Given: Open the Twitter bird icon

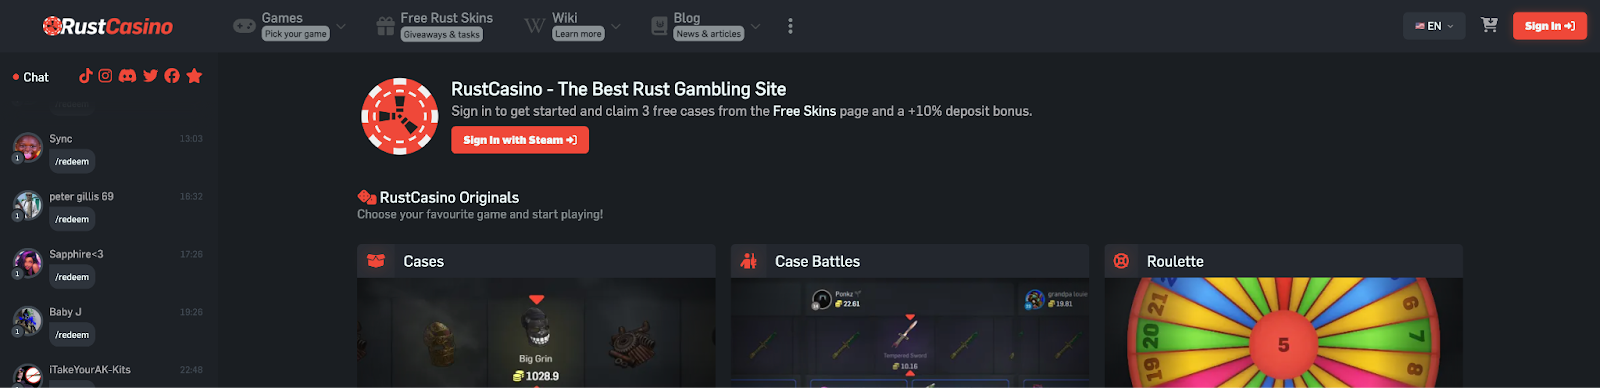Looking at the screenshot, I should click(x=150, y=76).
